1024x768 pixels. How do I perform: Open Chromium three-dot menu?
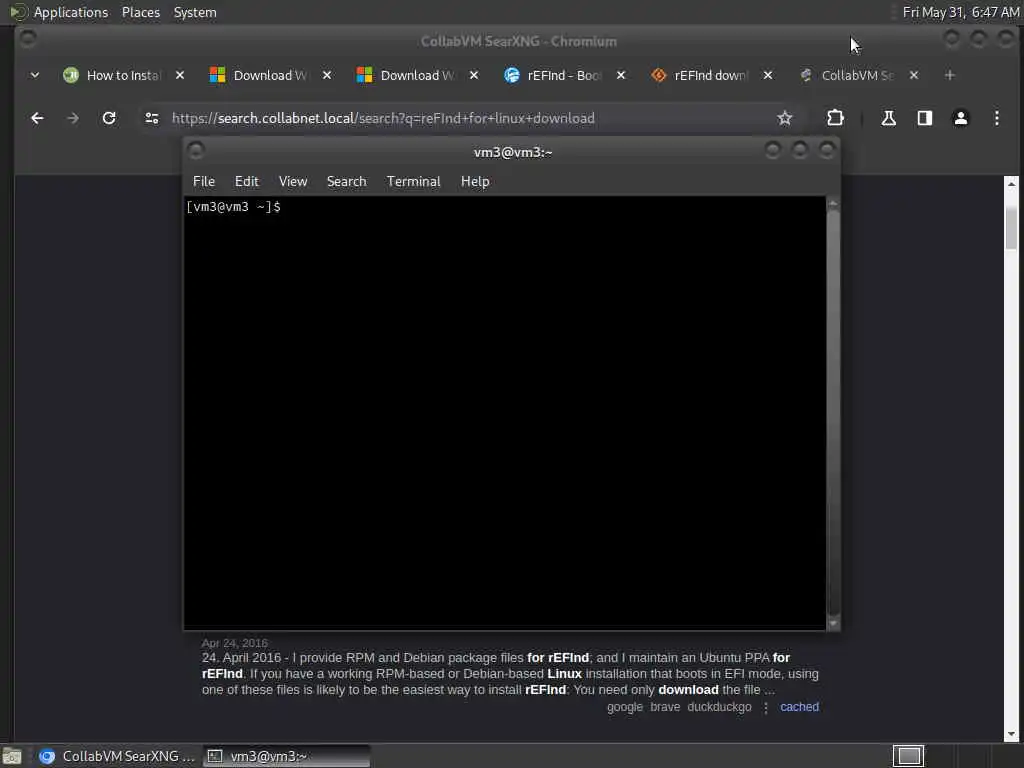pyautogui.click(x=997, y=118)
